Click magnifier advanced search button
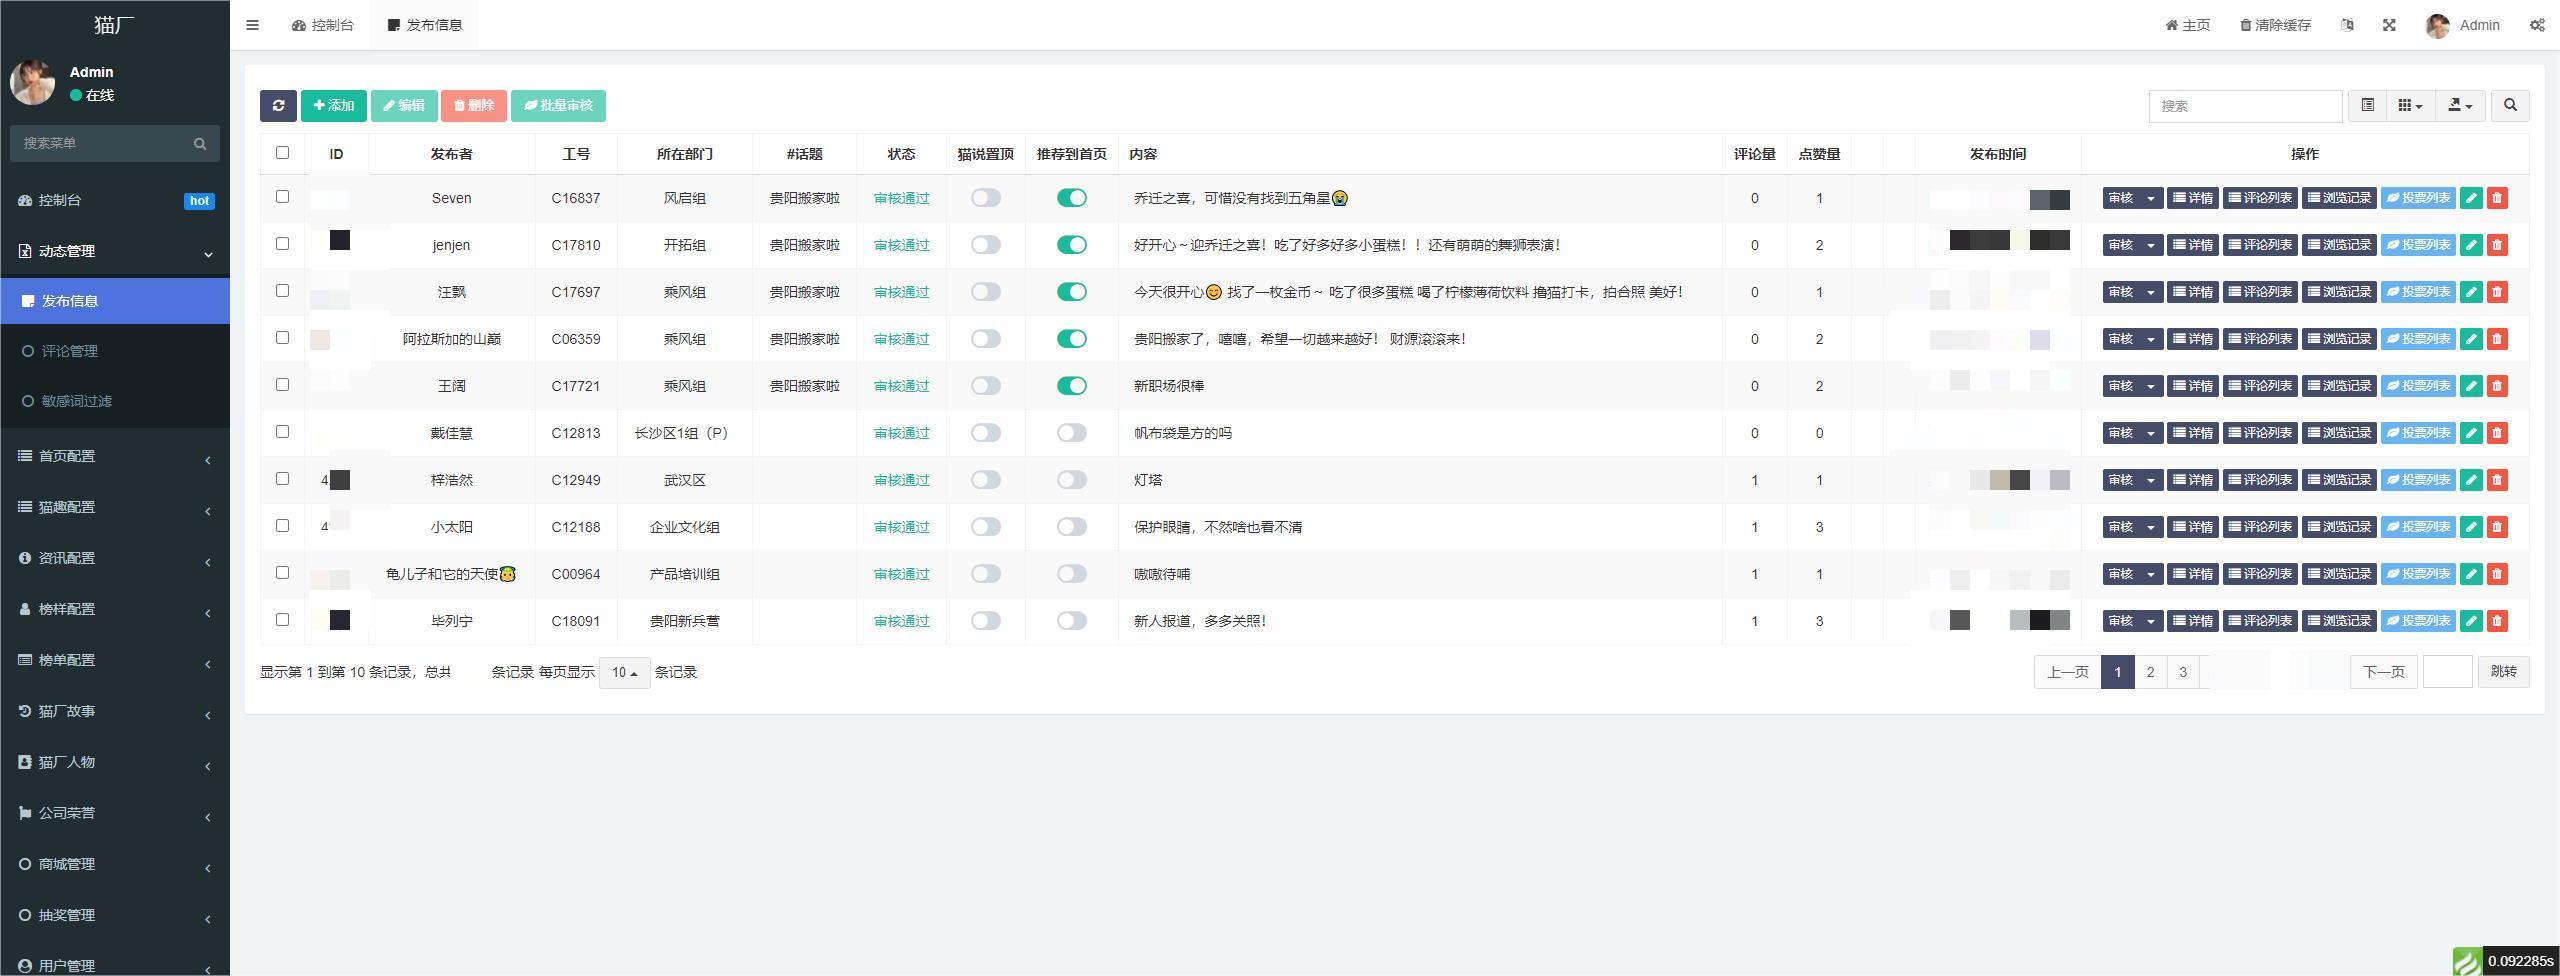 point(2510,106)
